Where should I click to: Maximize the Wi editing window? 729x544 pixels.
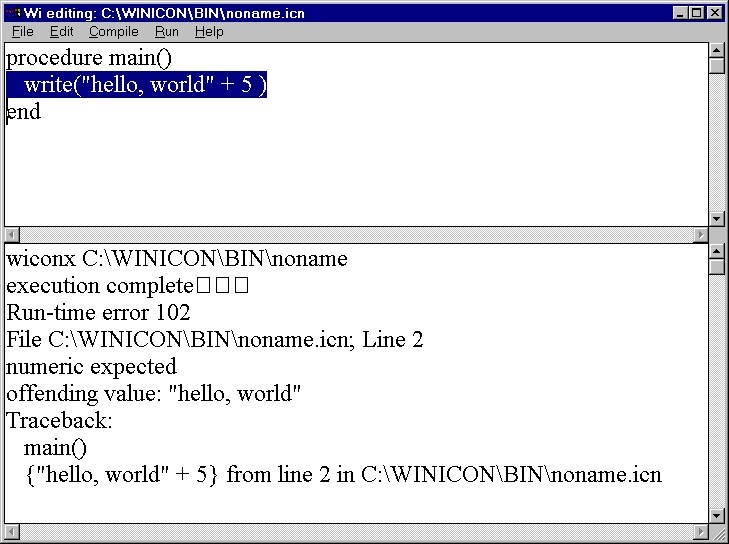(x=696, y=13)
